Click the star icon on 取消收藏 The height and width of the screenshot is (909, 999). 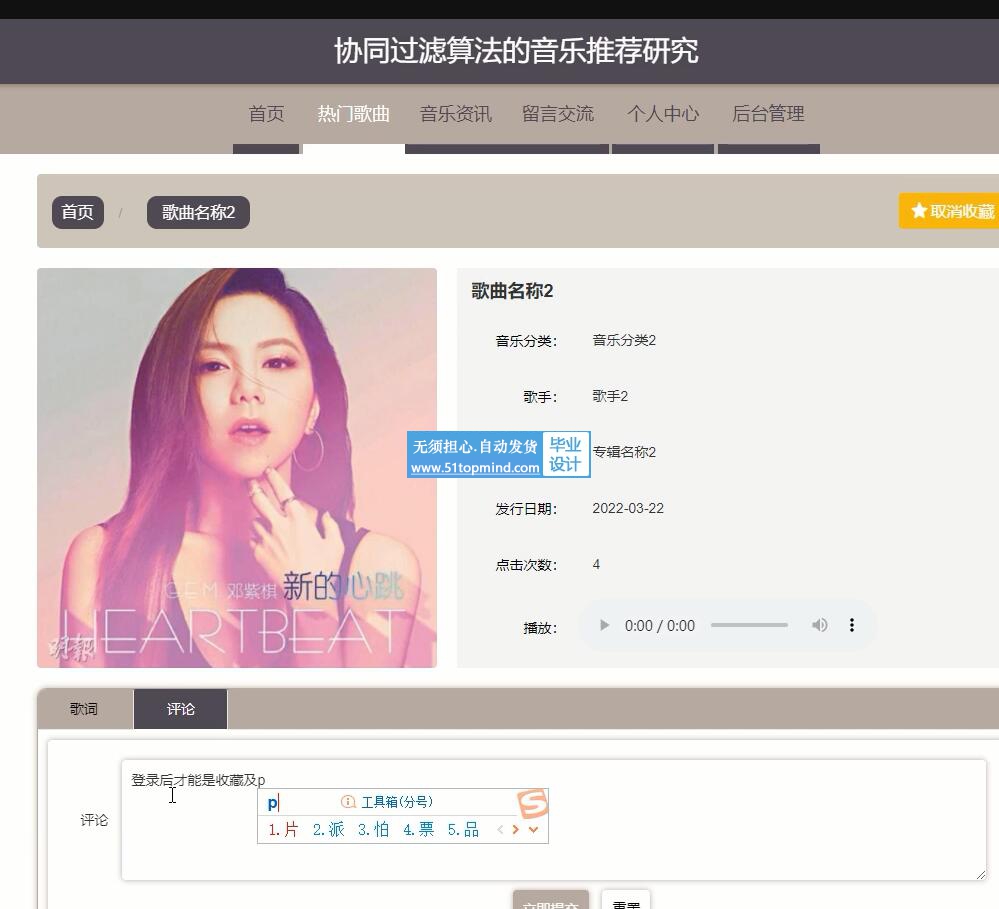click(918, 211)
